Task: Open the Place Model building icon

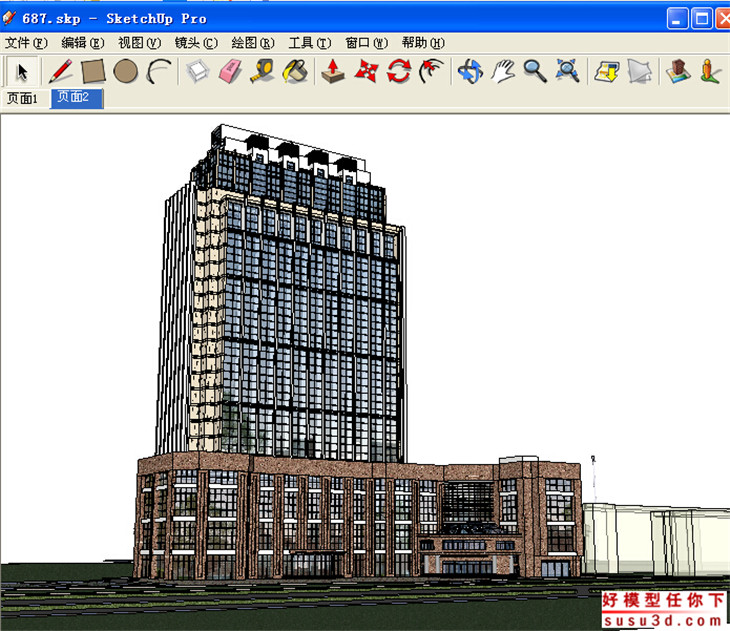Action: pyautogui.click(x=678, y=71)
